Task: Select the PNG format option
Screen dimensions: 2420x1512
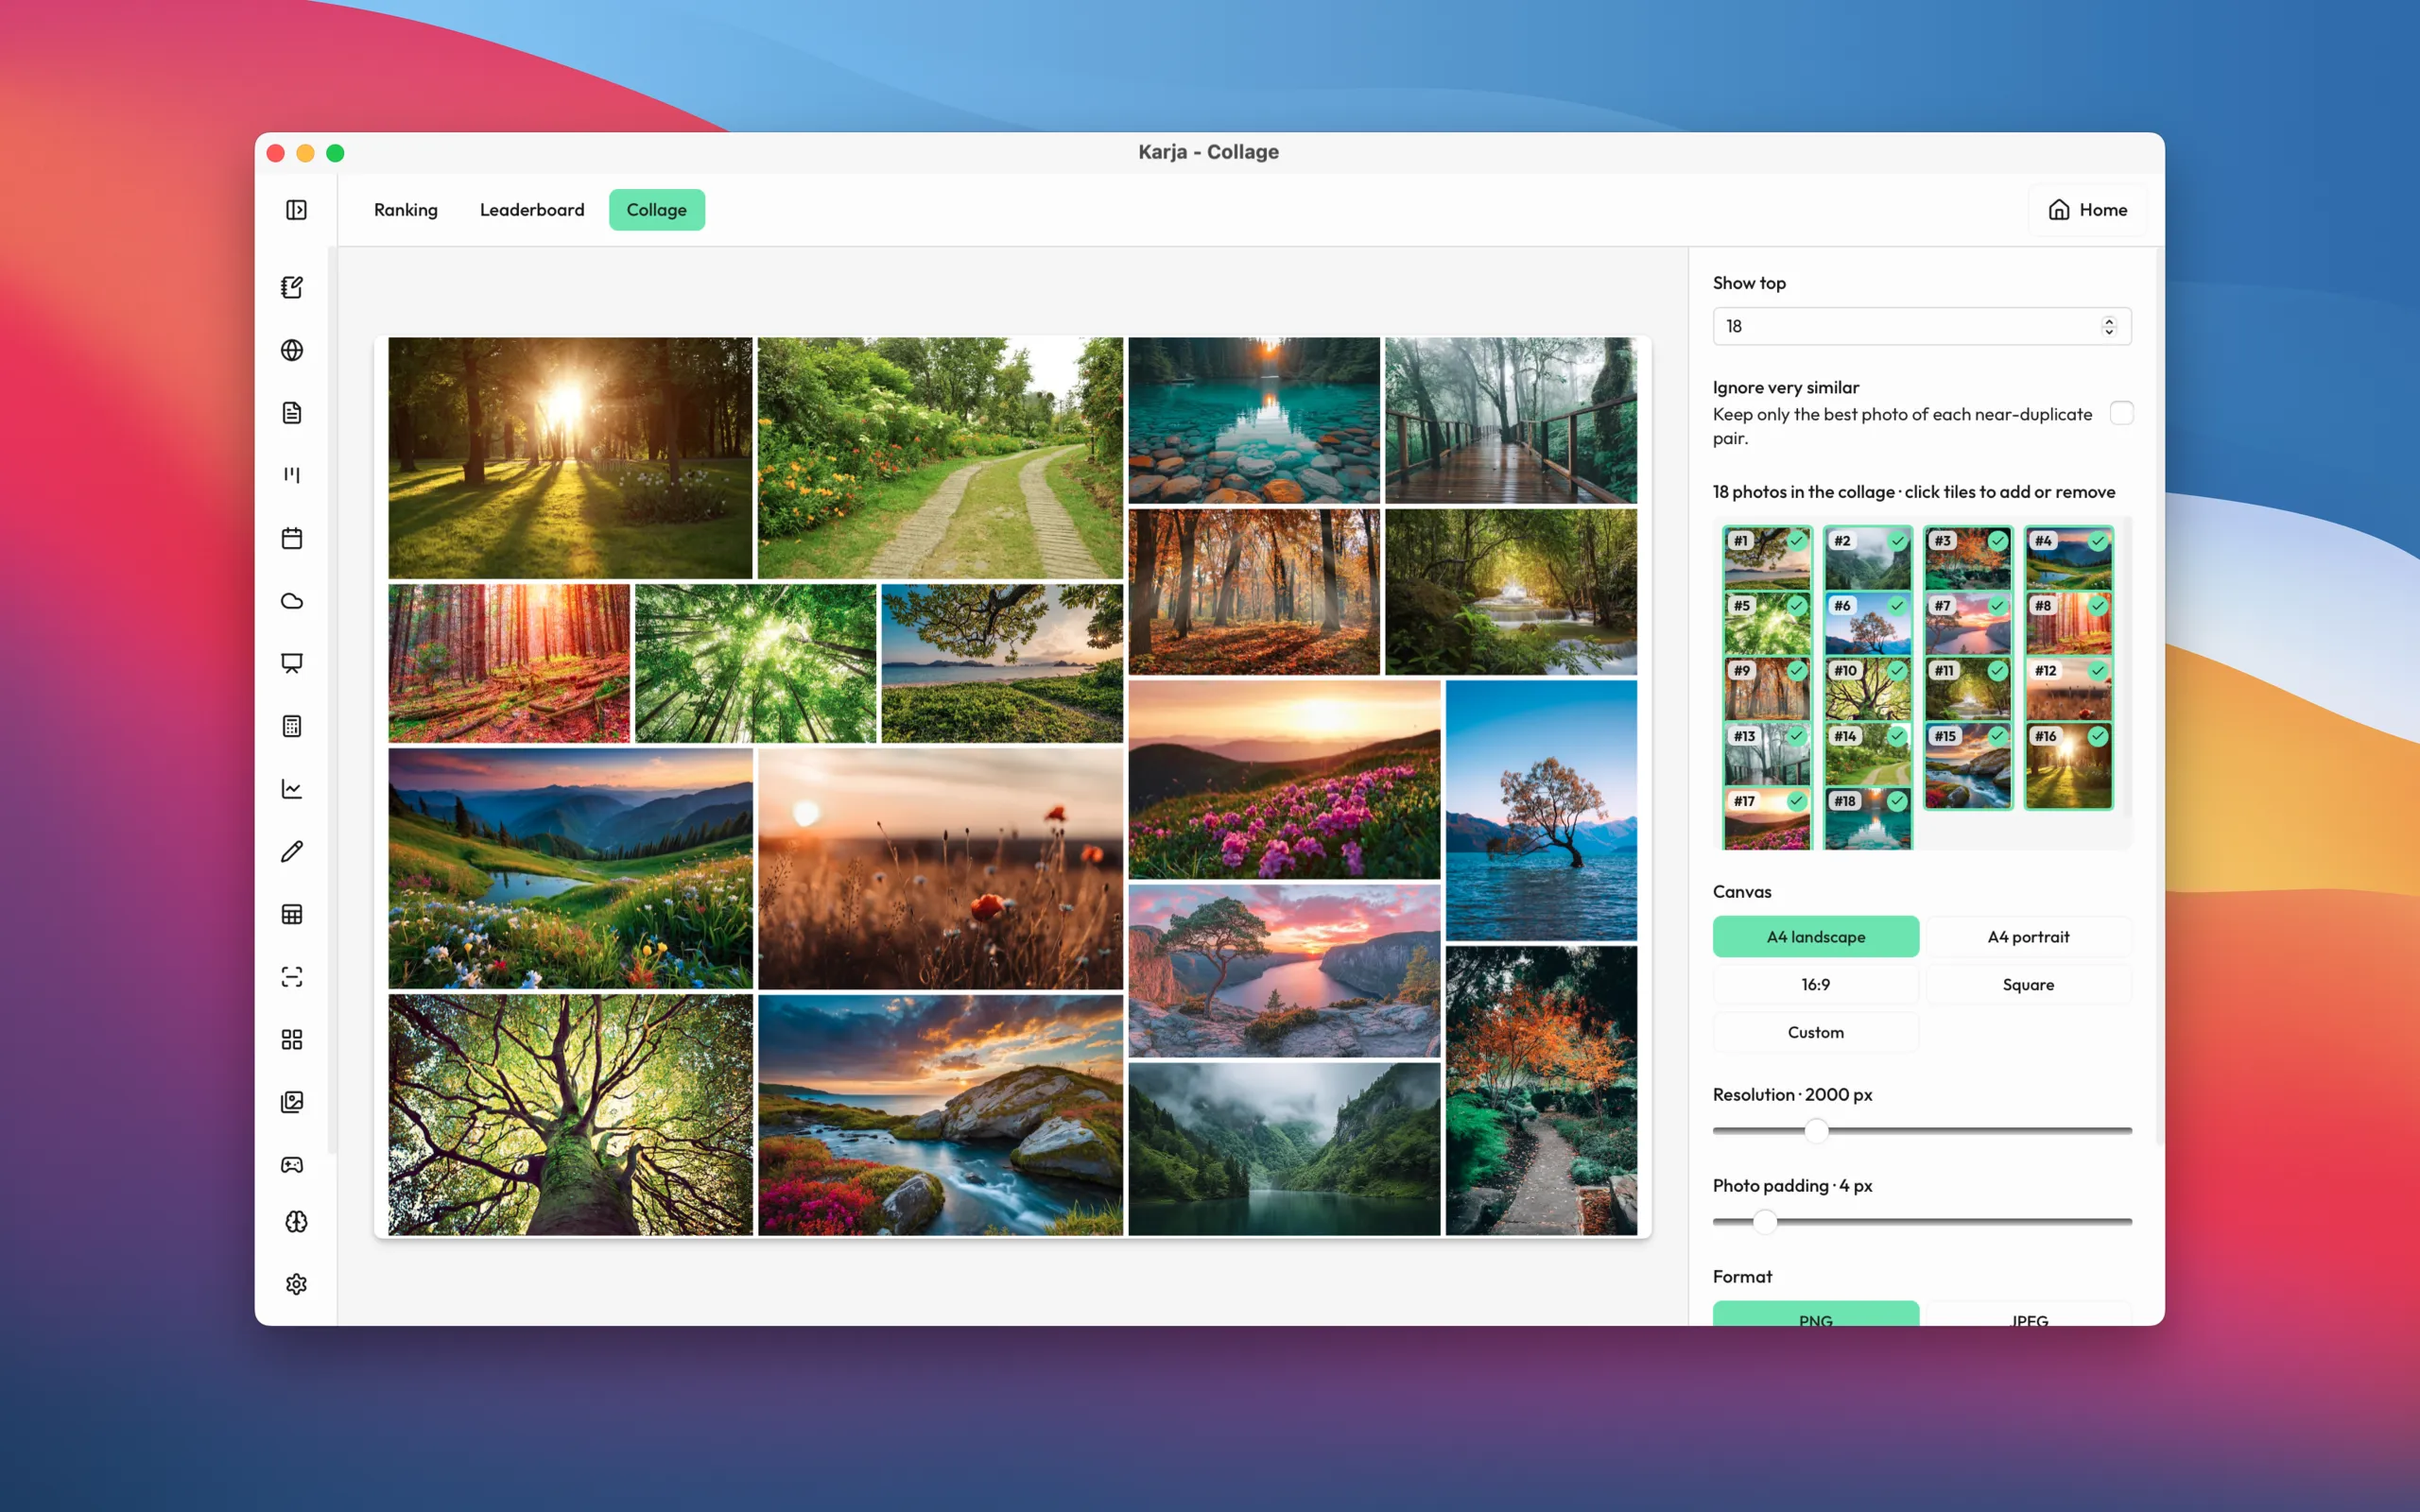Action: point(1815,1314)
